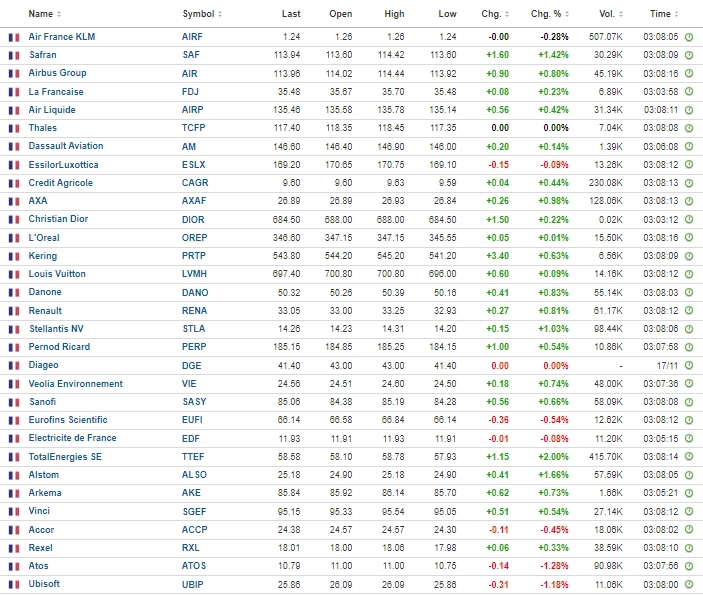
Task: Click the French flag icon beside L'Oreal
Action: (14, 238)
